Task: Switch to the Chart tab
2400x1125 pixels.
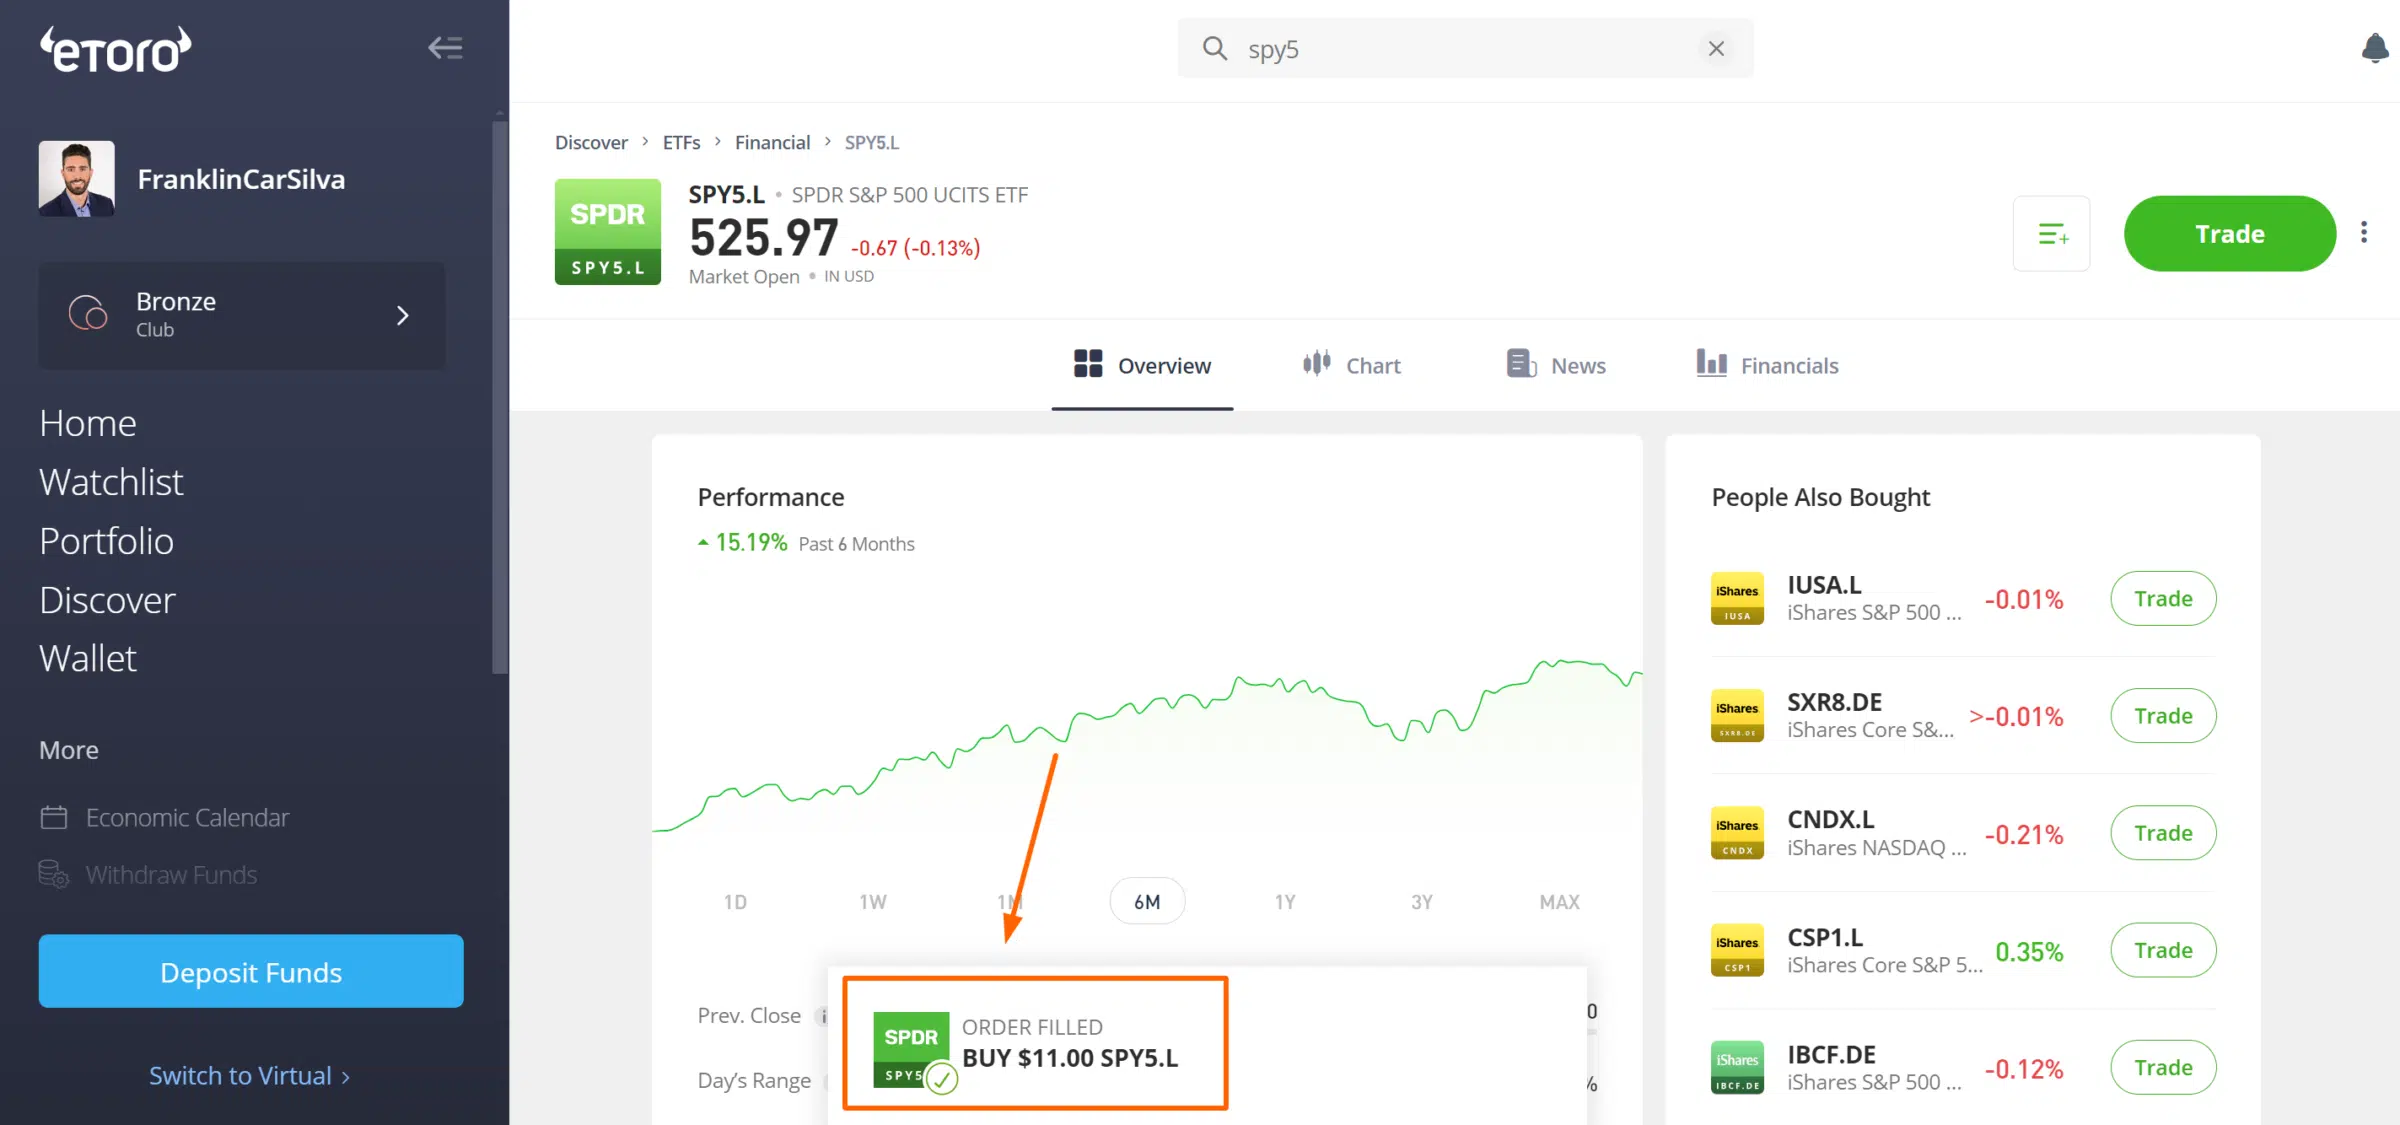Action: (x=1351, y=365)
